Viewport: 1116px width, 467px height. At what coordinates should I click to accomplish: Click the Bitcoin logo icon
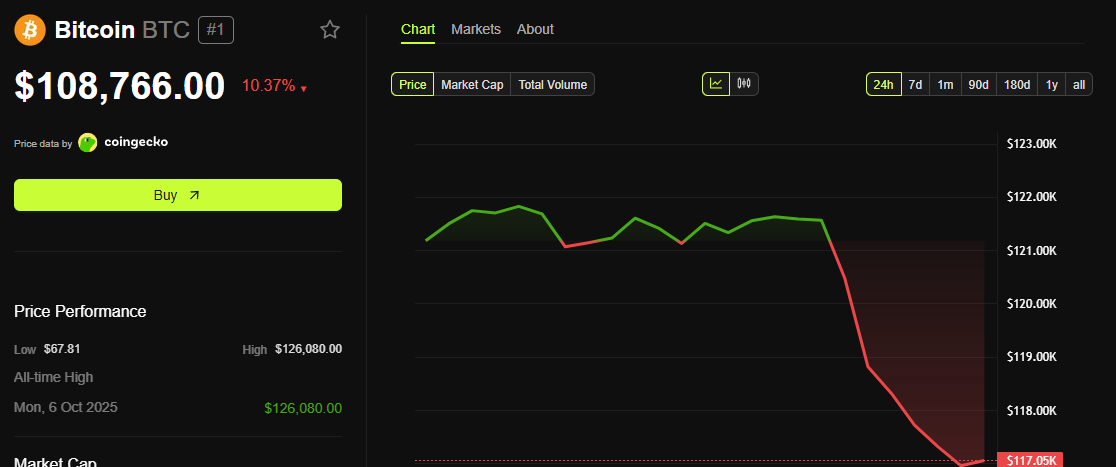tap(30, 30)
